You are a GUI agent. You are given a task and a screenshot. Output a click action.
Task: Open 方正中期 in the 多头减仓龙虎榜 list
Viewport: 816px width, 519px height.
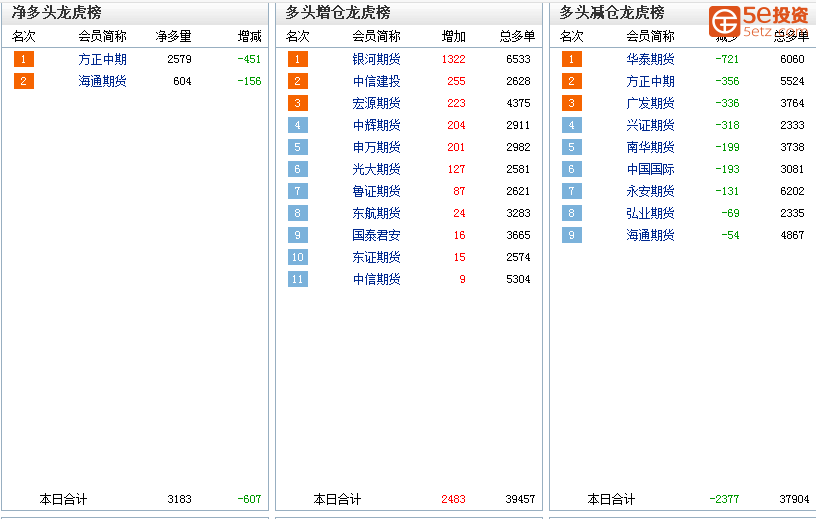pyautogui.click(x=651, y=81)
